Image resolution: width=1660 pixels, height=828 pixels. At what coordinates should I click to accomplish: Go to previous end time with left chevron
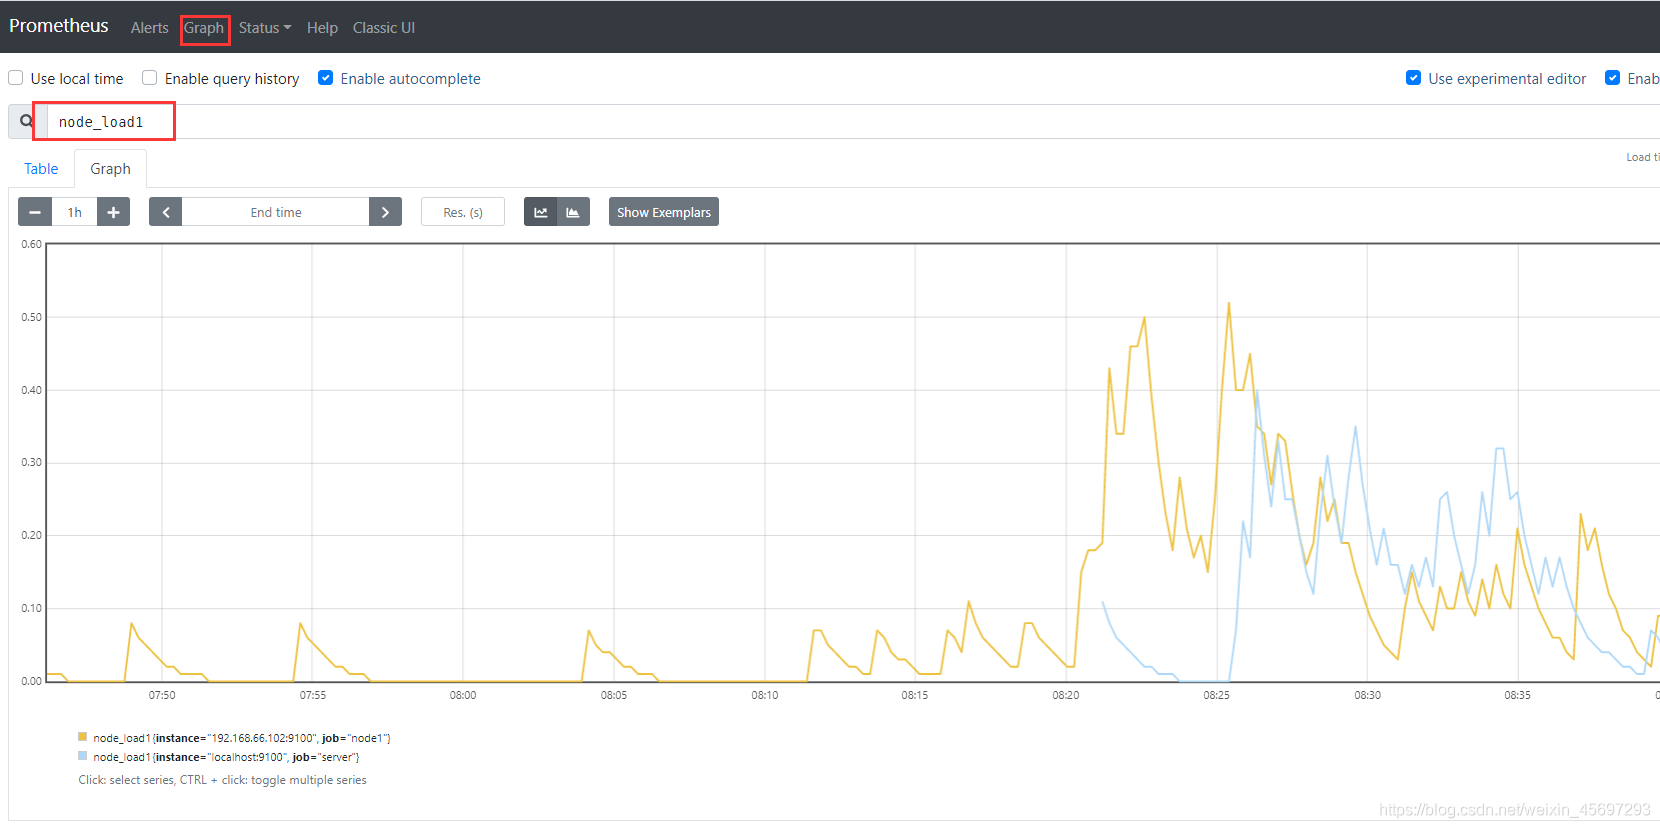(166, 212)
